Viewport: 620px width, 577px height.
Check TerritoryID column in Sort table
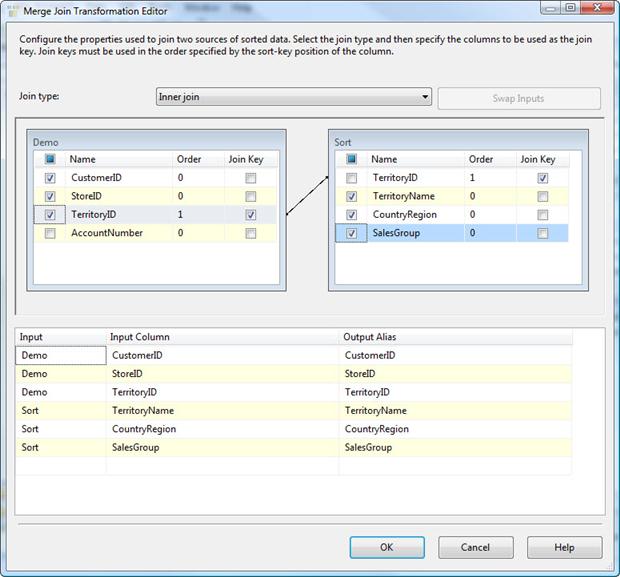[351, 178]
